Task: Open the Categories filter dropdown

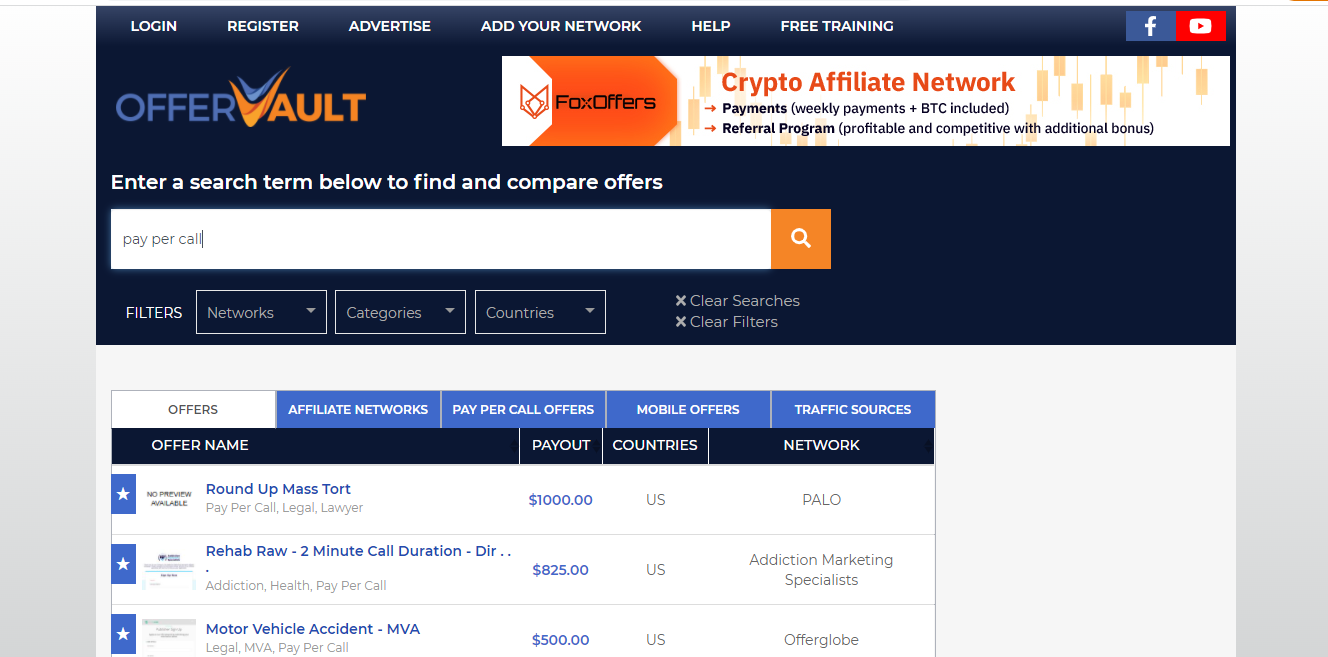Action: [400, 312]
